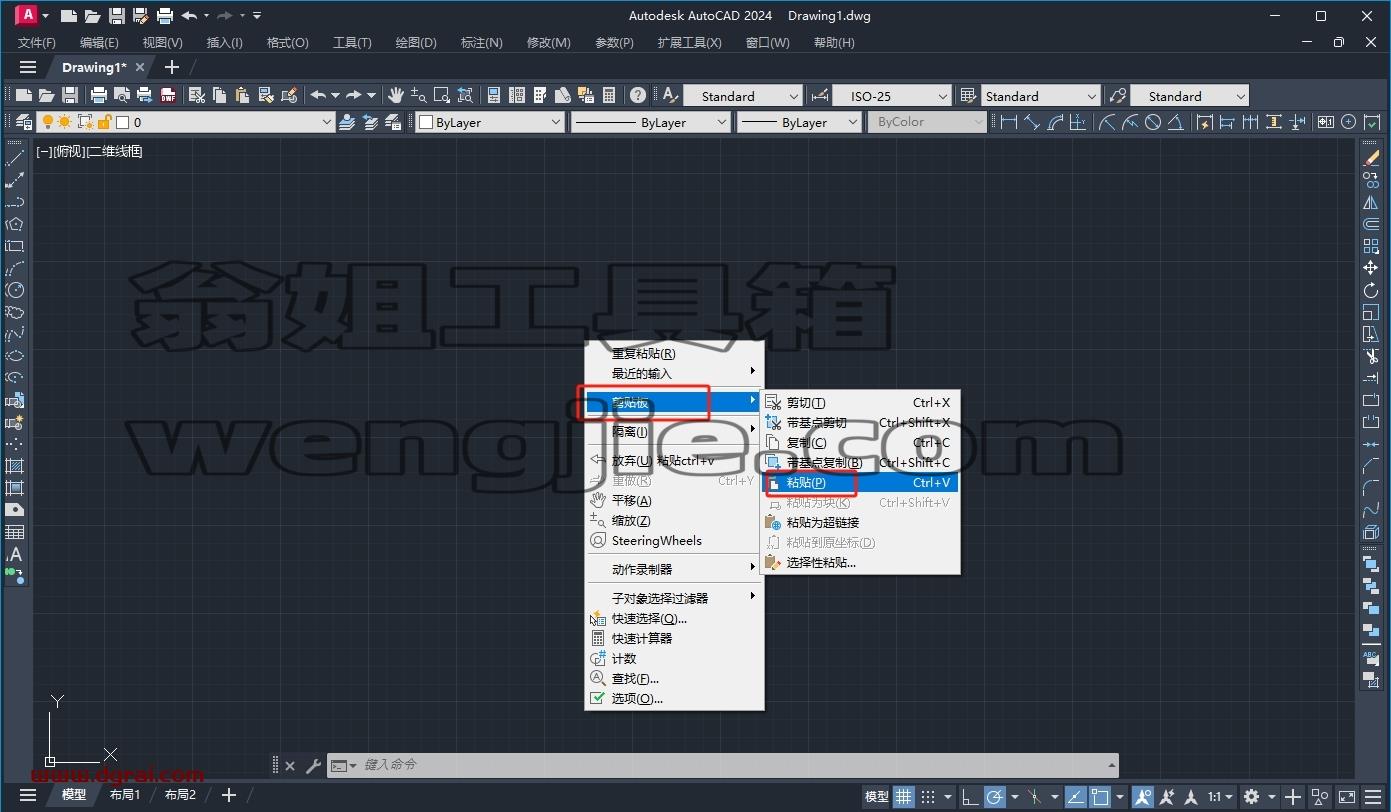Toggle polar tracking in status bar
This screenshot has width=1391, height=812.
click(x=995, y=797)
